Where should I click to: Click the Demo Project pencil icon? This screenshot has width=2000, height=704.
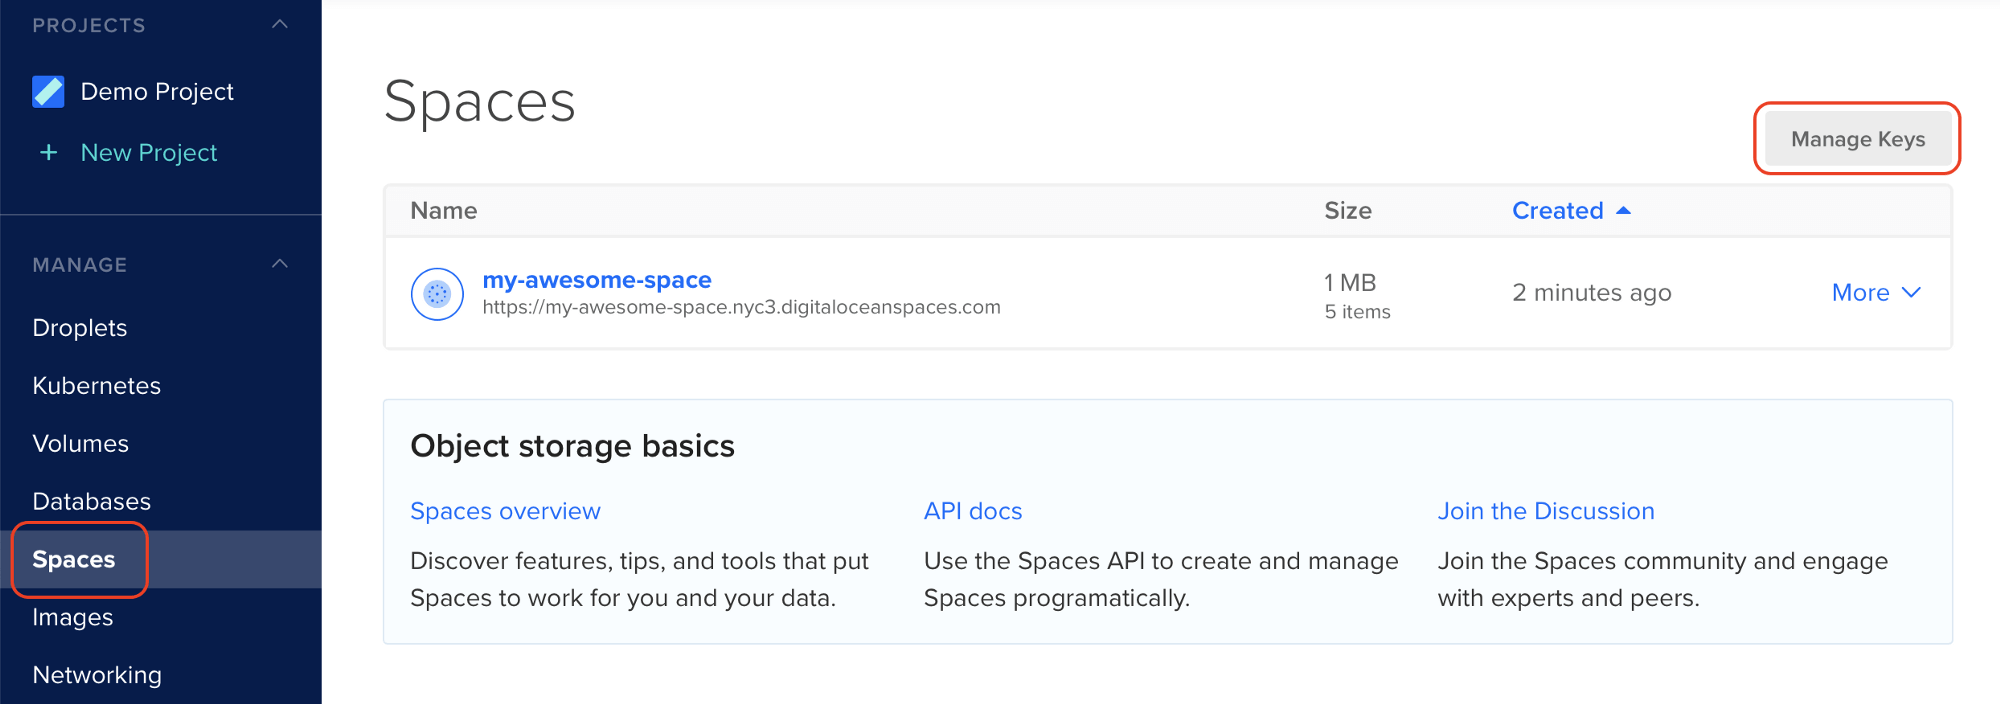(48, 92)
